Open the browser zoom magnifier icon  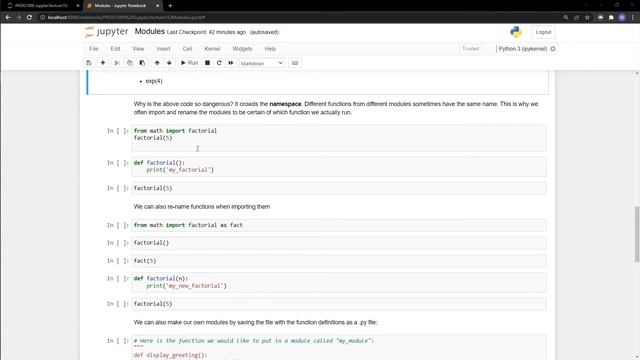click(x=566, y=18)
